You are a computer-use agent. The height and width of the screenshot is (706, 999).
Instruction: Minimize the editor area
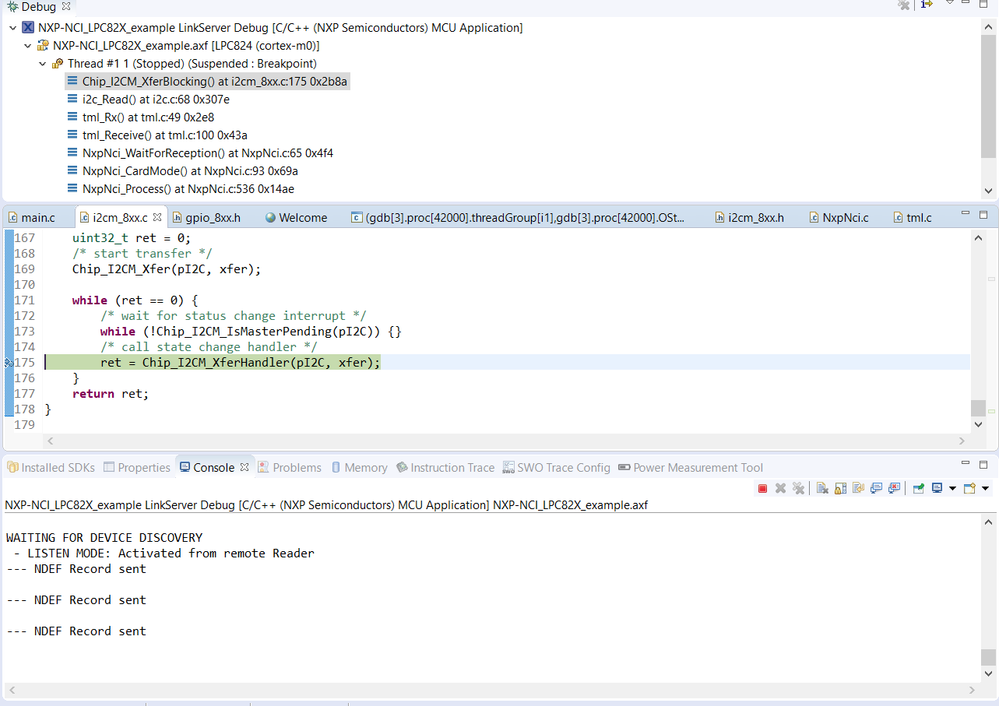[x=965, y=214]
